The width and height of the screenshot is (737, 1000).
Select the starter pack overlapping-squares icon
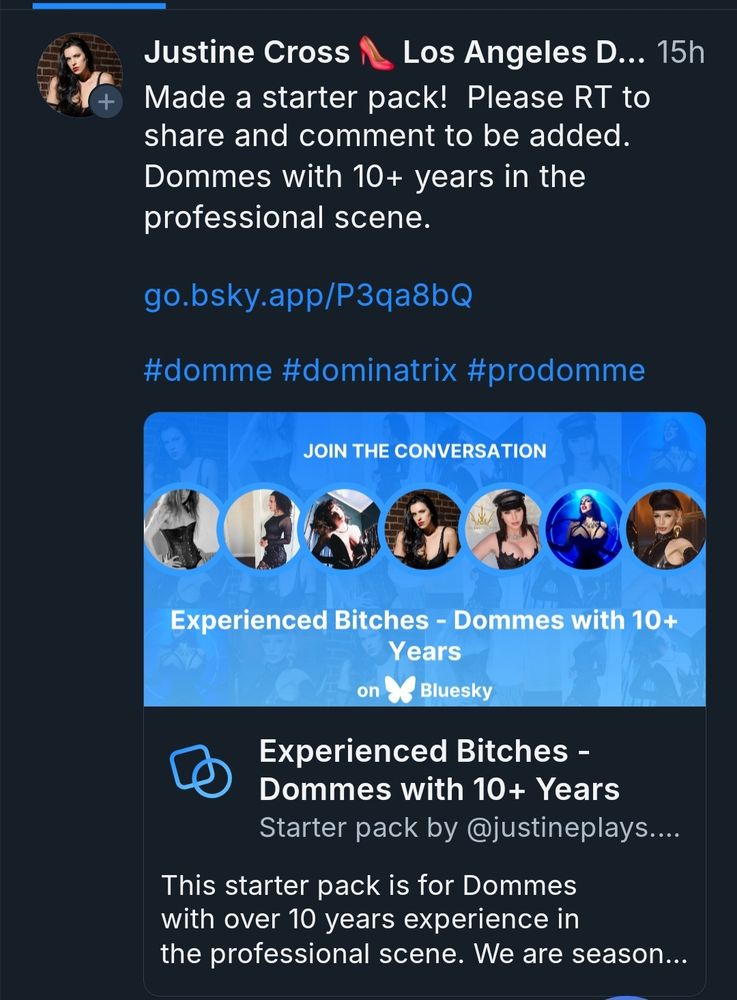[200, 771]
